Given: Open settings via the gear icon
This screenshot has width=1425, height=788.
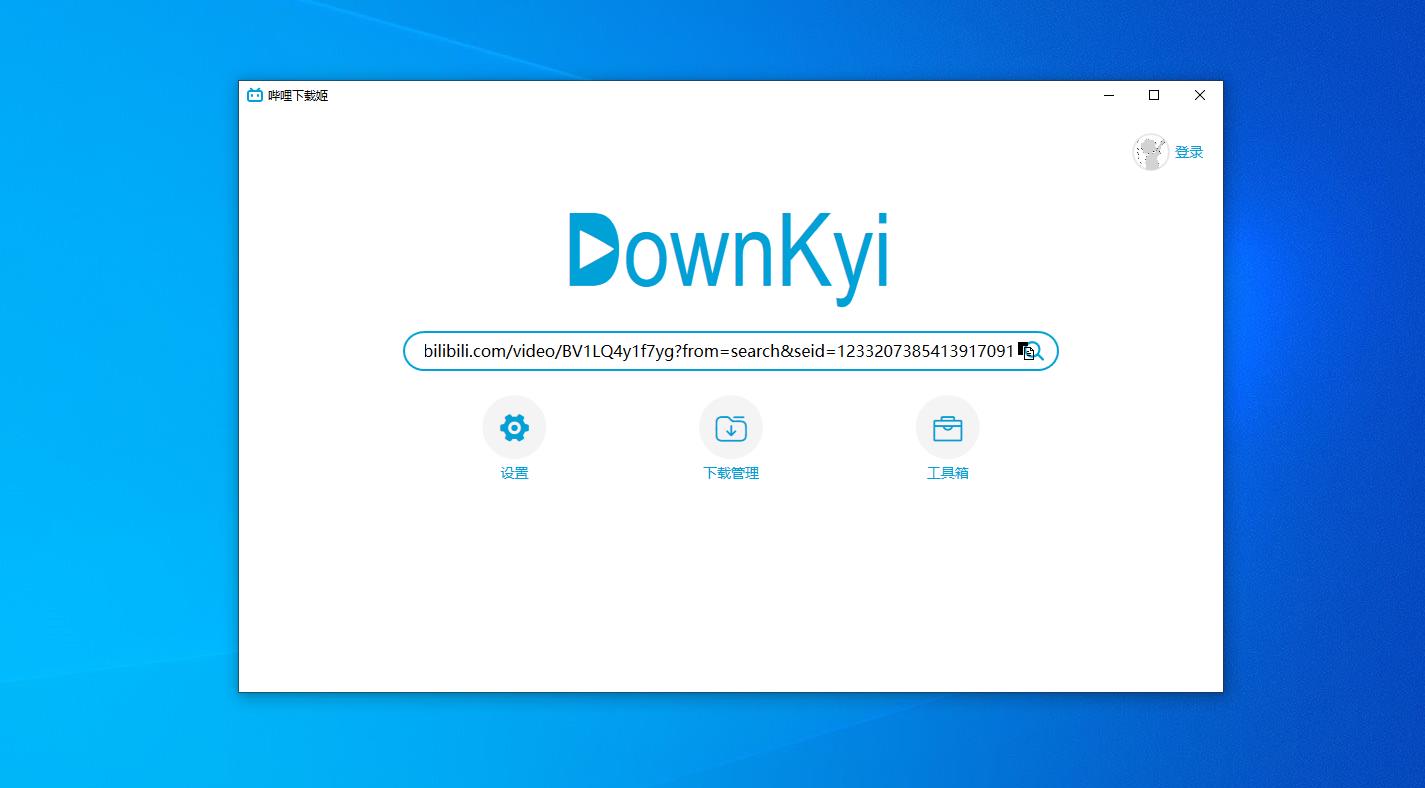Looking at the screenshot, I should (514, 428).
